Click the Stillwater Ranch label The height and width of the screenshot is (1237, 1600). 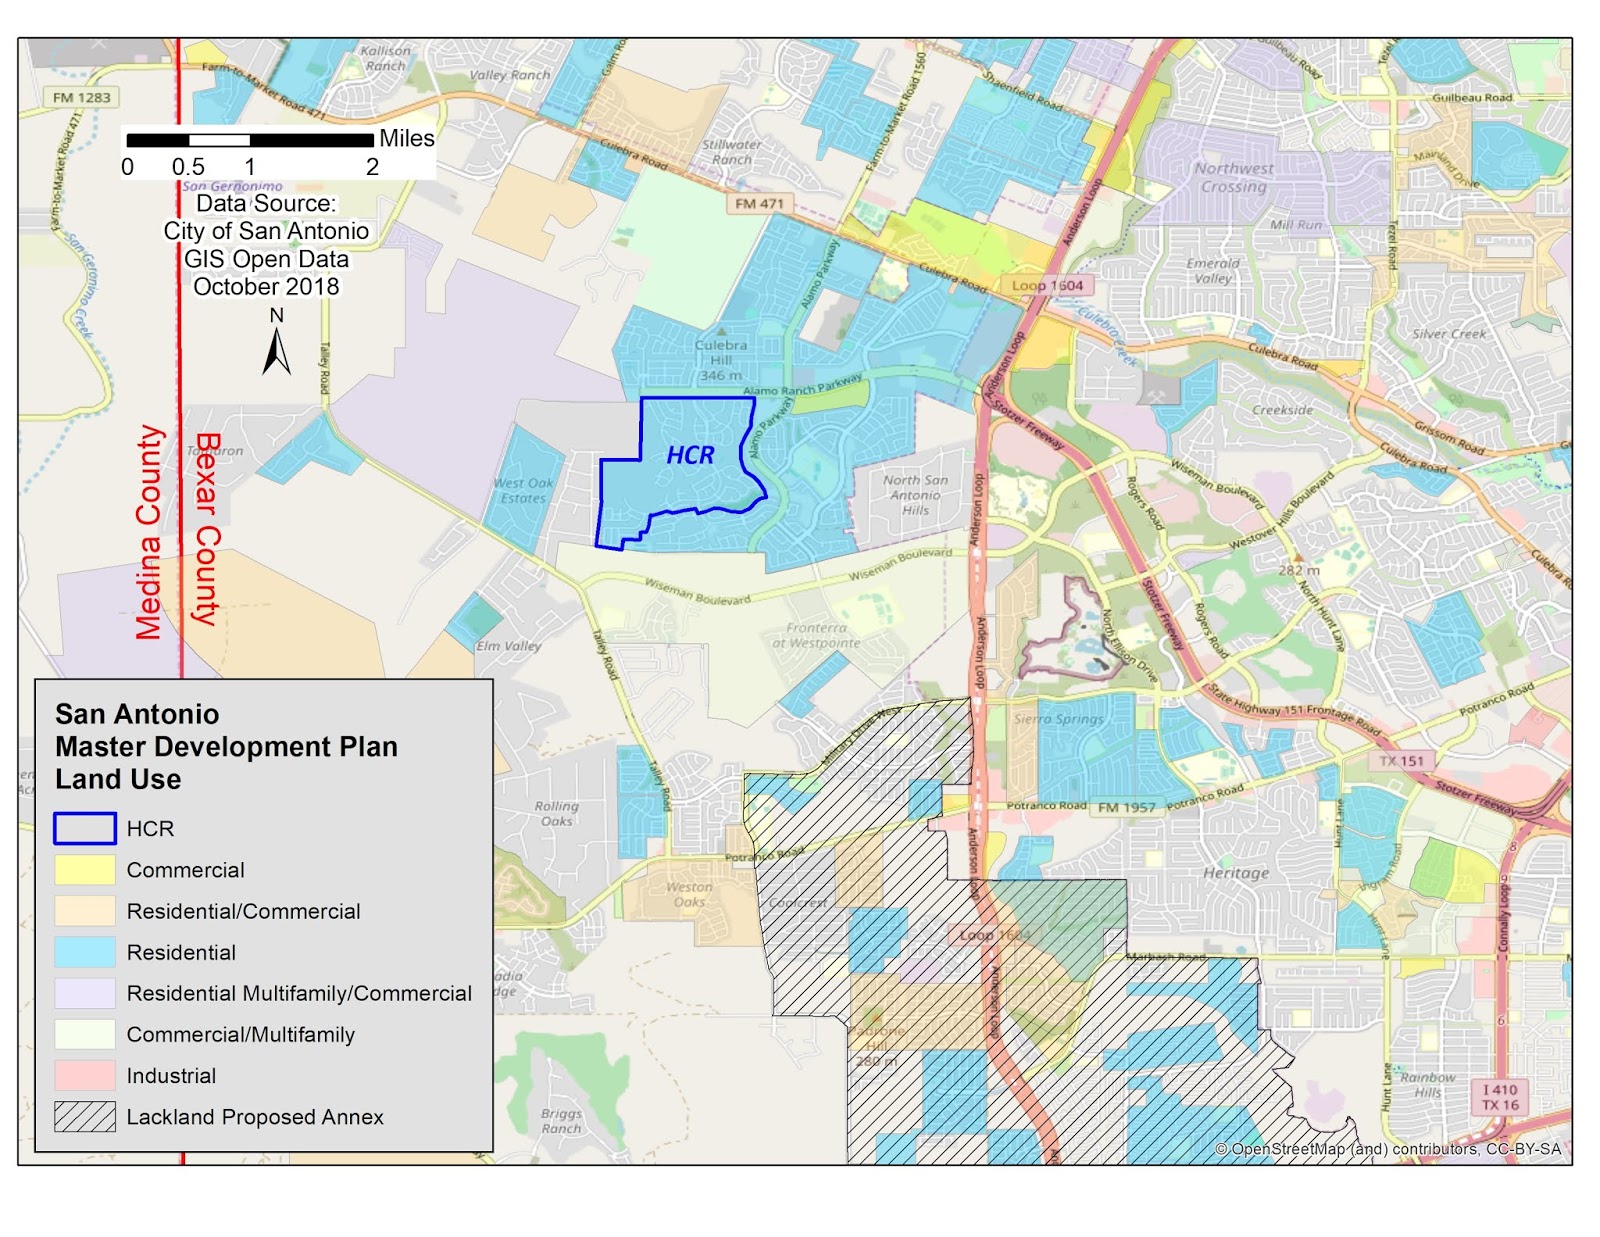[732, 151]
